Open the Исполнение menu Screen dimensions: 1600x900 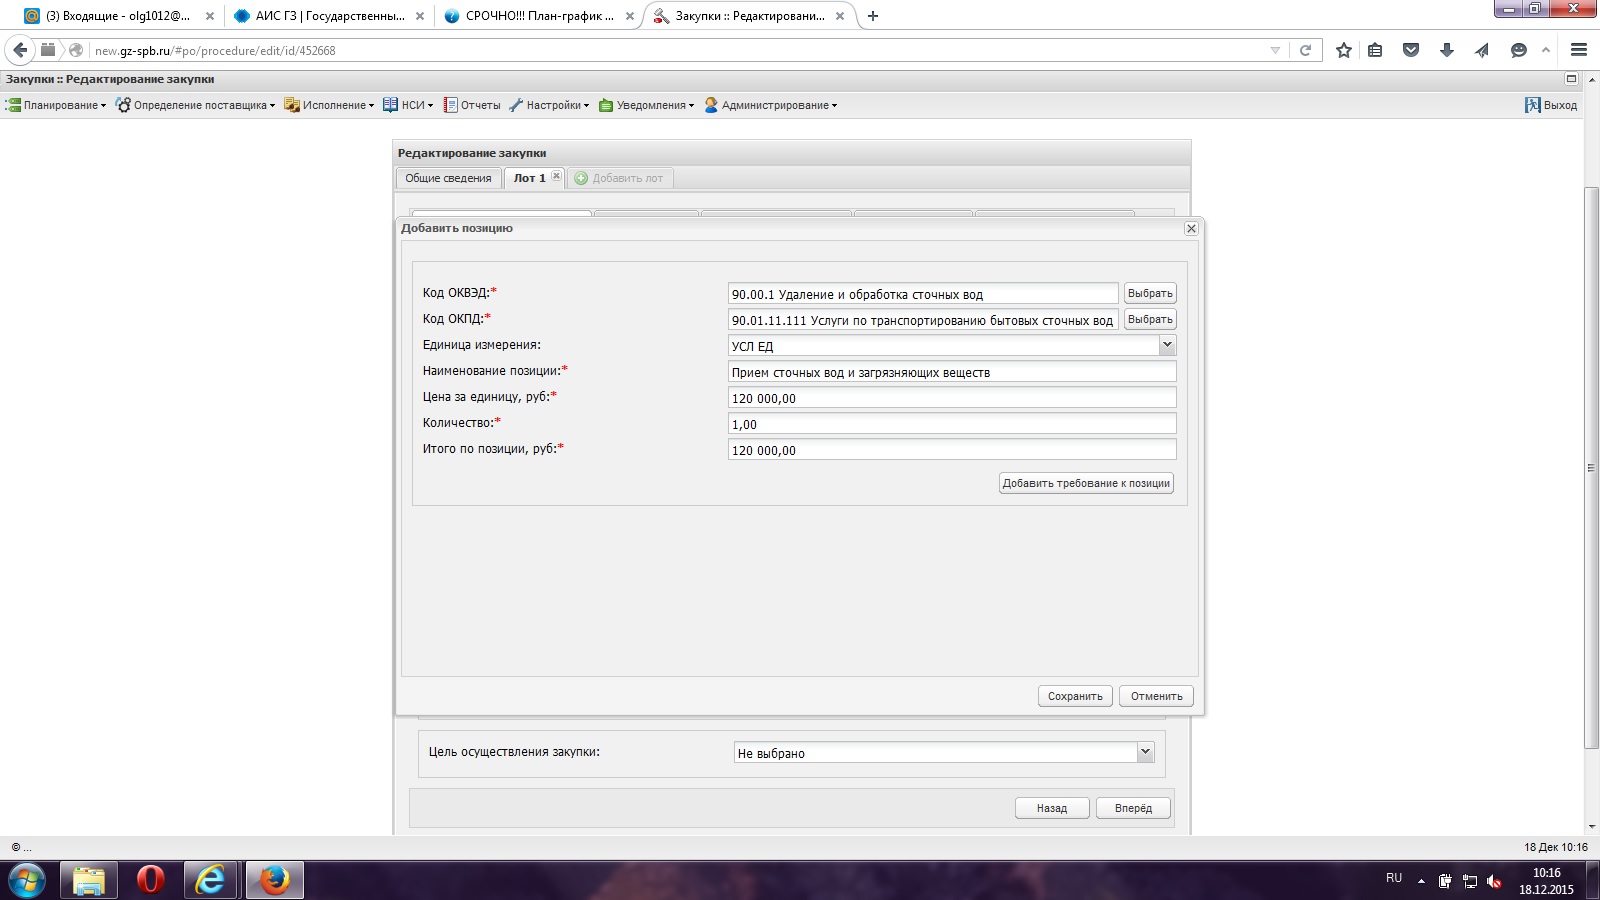click(x=329, y=105)
